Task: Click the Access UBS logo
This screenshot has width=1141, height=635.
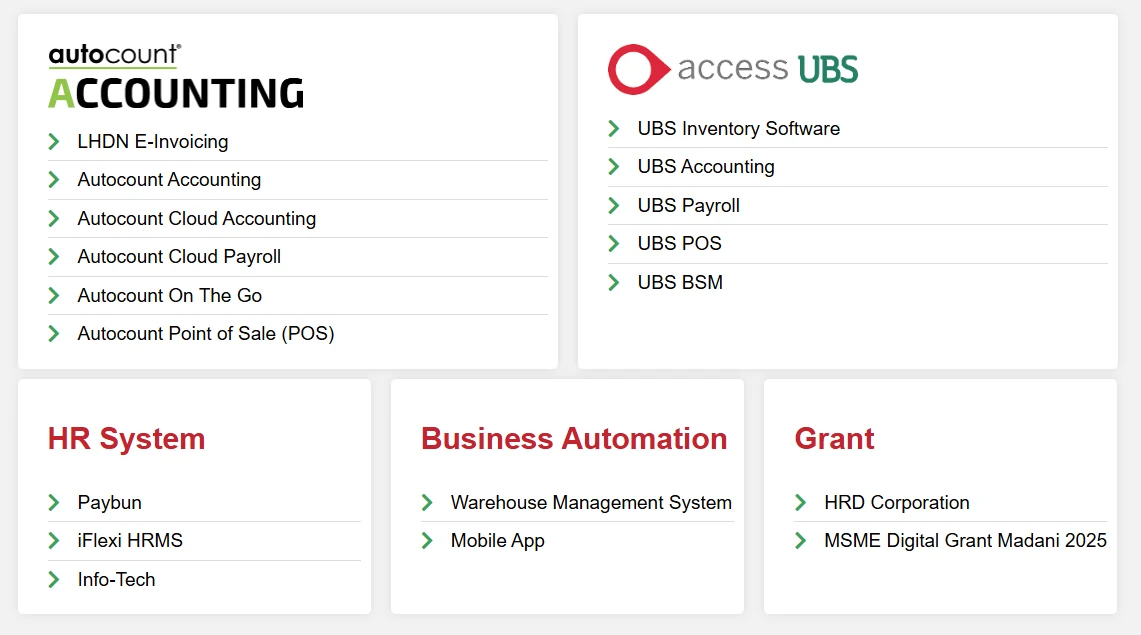Action: [x=733, y=69]
